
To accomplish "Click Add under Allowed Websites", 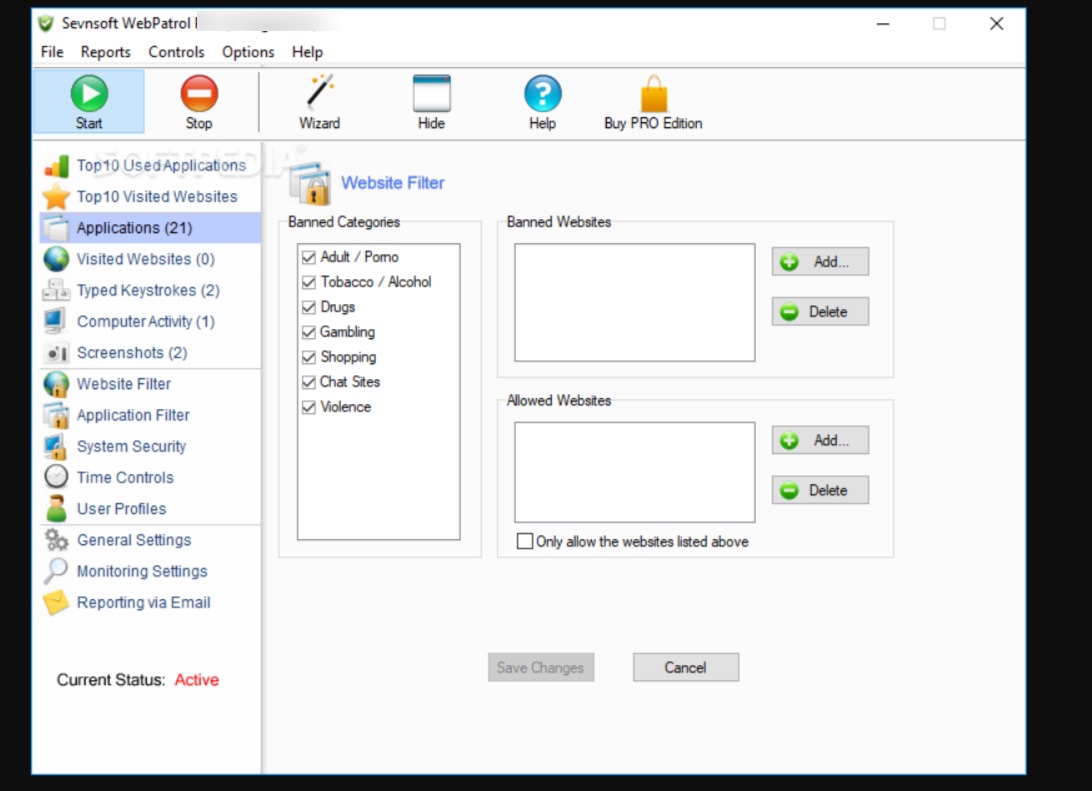I will 820,440.
